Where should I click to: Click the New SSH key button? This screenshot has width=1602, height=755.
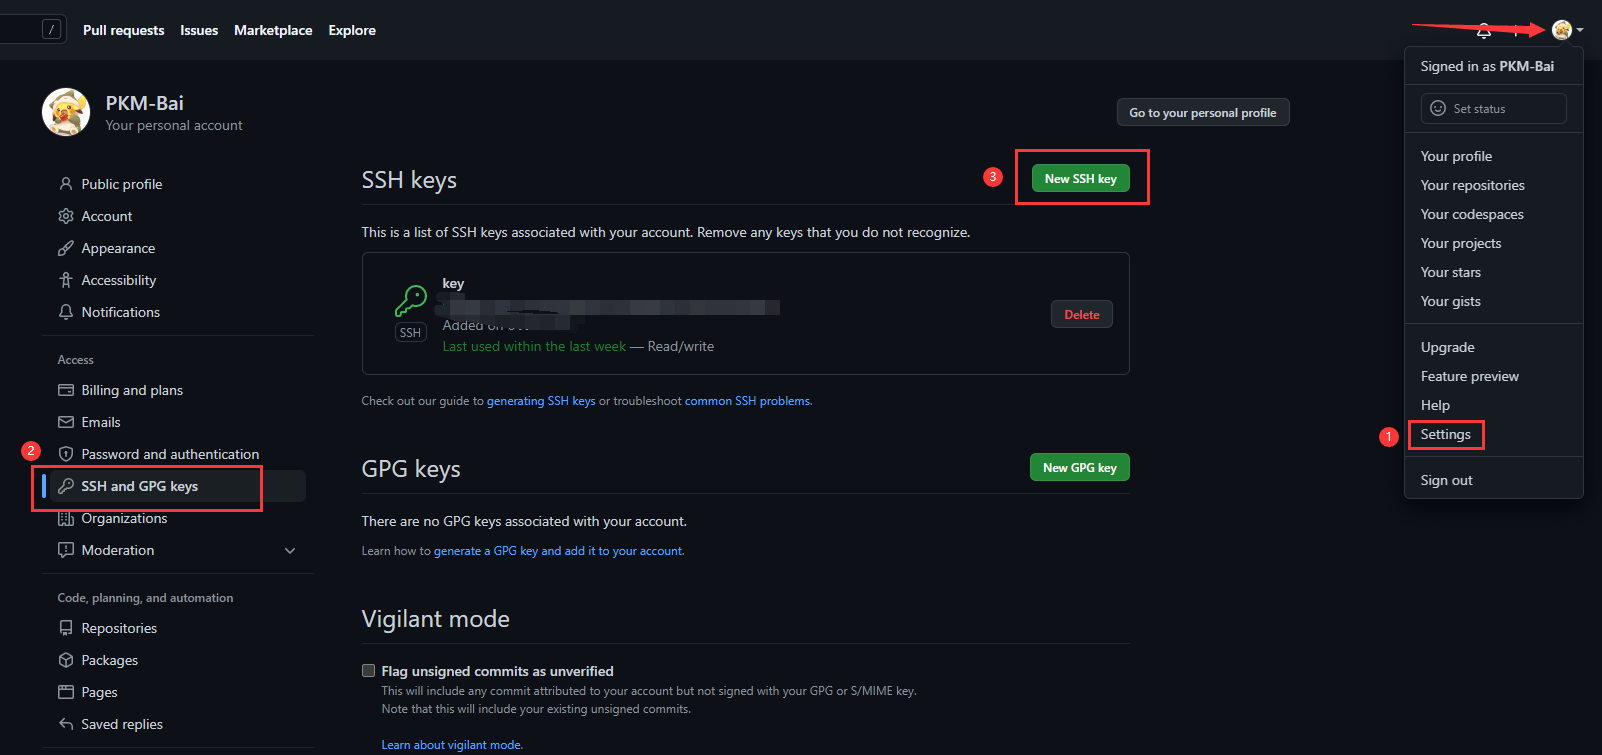click(x=1081, y=178)
